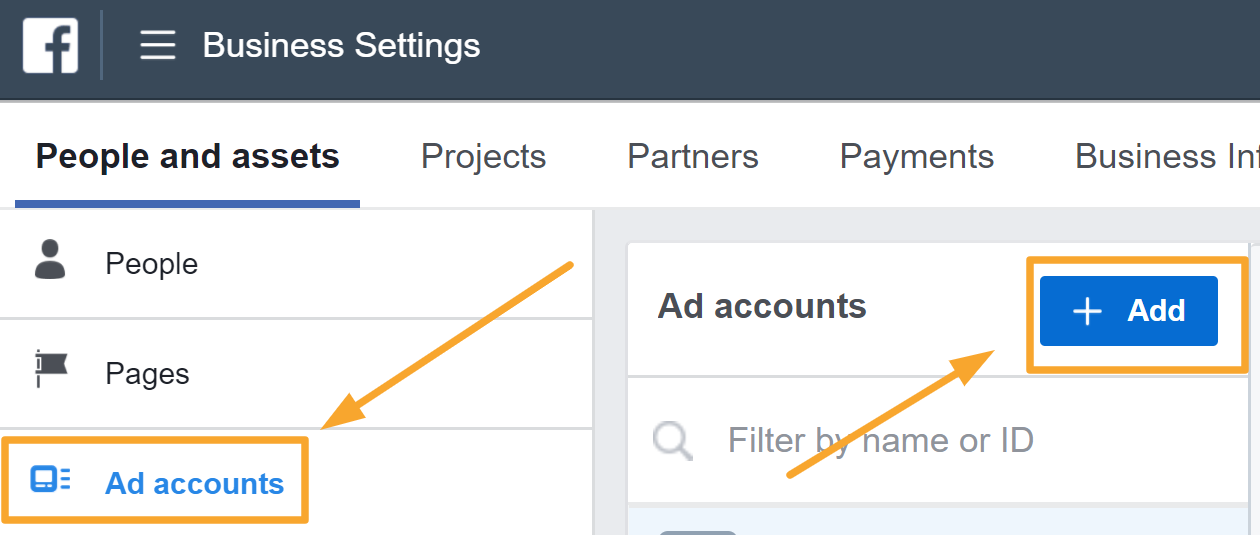This screenshot has width=1260, height=535.
Task: Go to the Partners tab
Action: tap(693, 157)
